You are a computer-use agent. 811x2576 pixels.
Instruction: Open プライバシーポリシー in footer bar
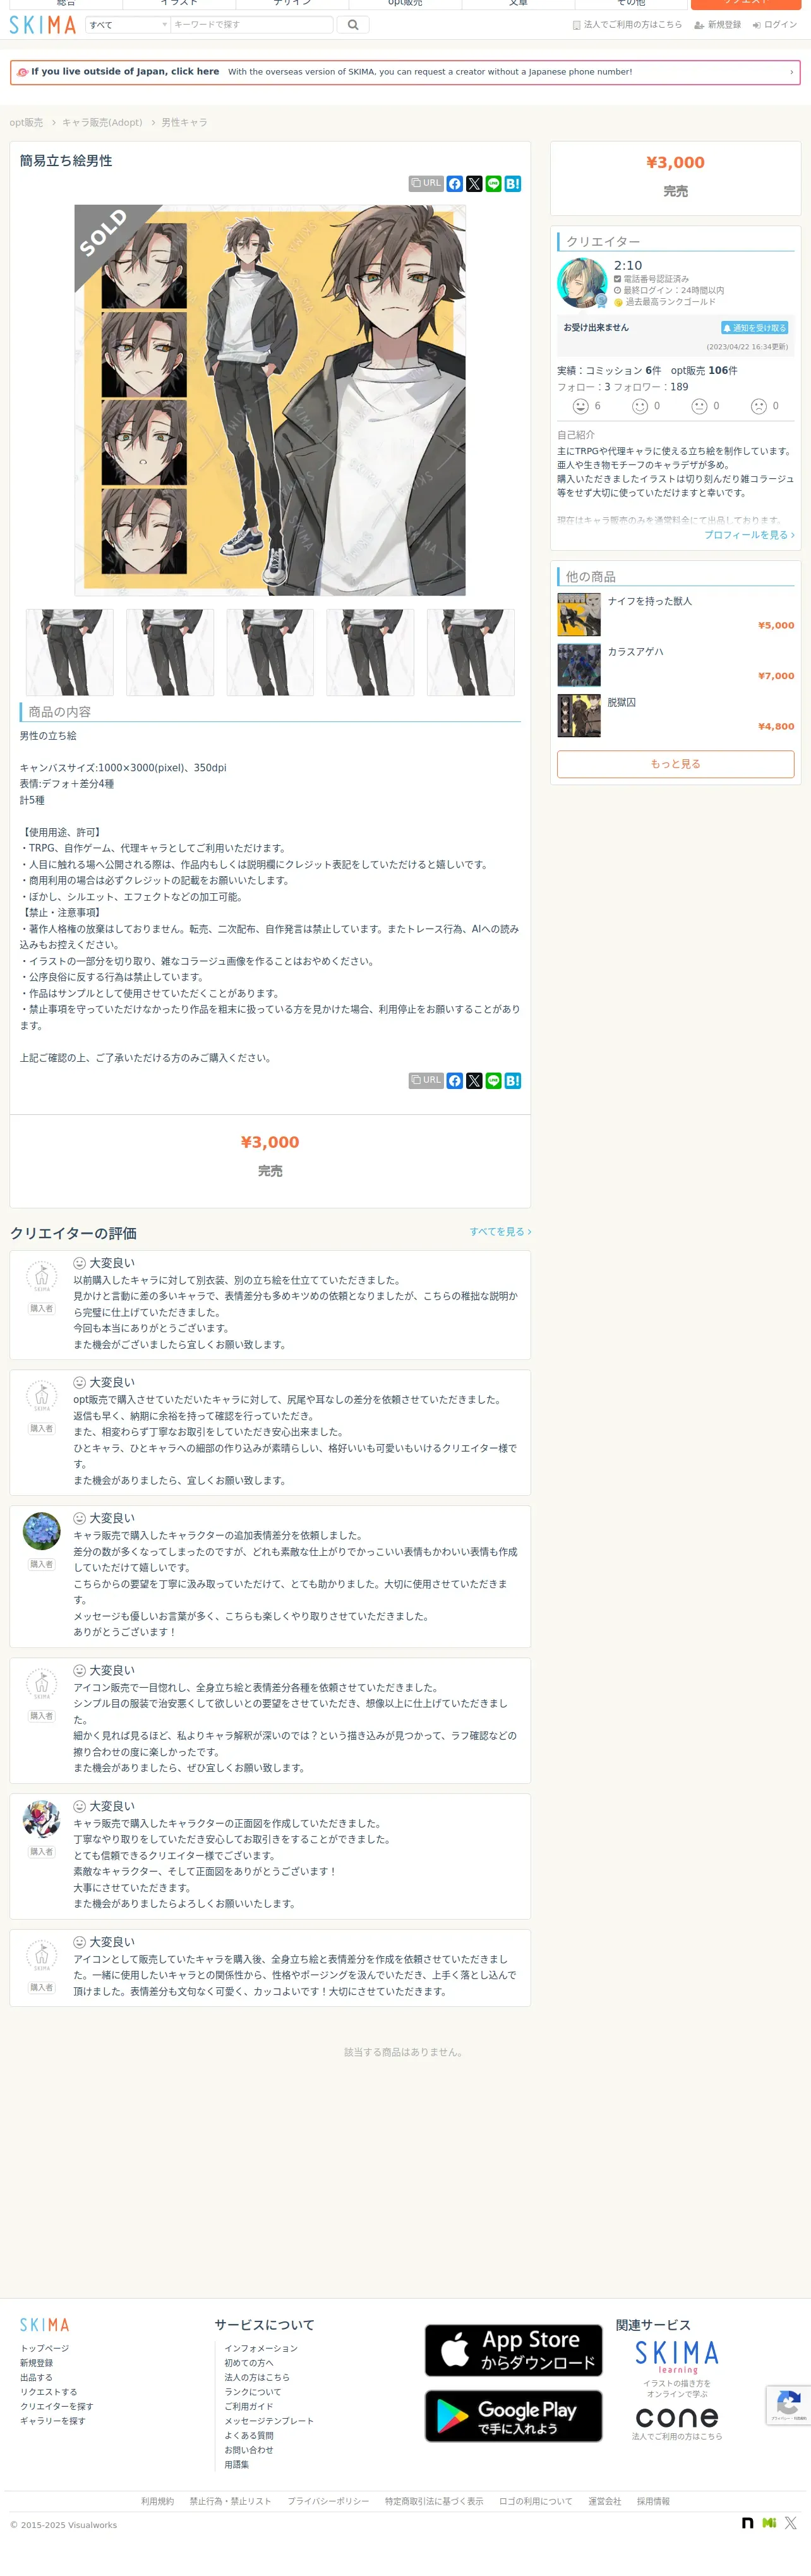pyautogui.click(x=328, y=2501)
